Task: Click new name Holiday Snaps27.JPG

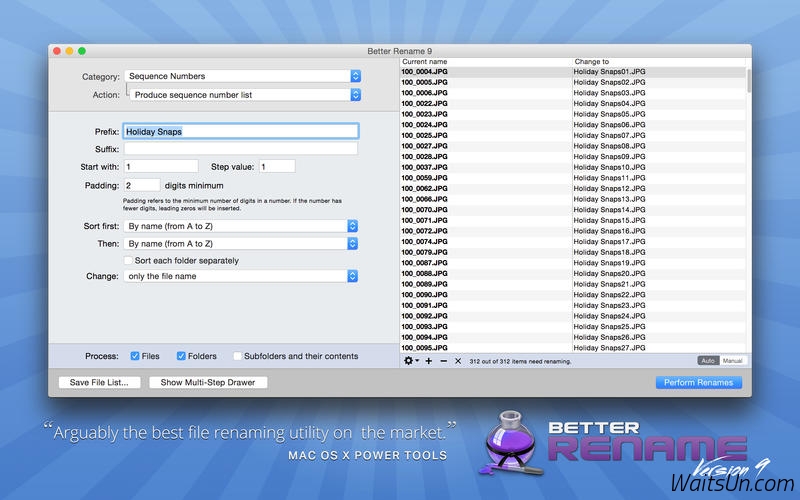Action: click(x=609, y=348)
